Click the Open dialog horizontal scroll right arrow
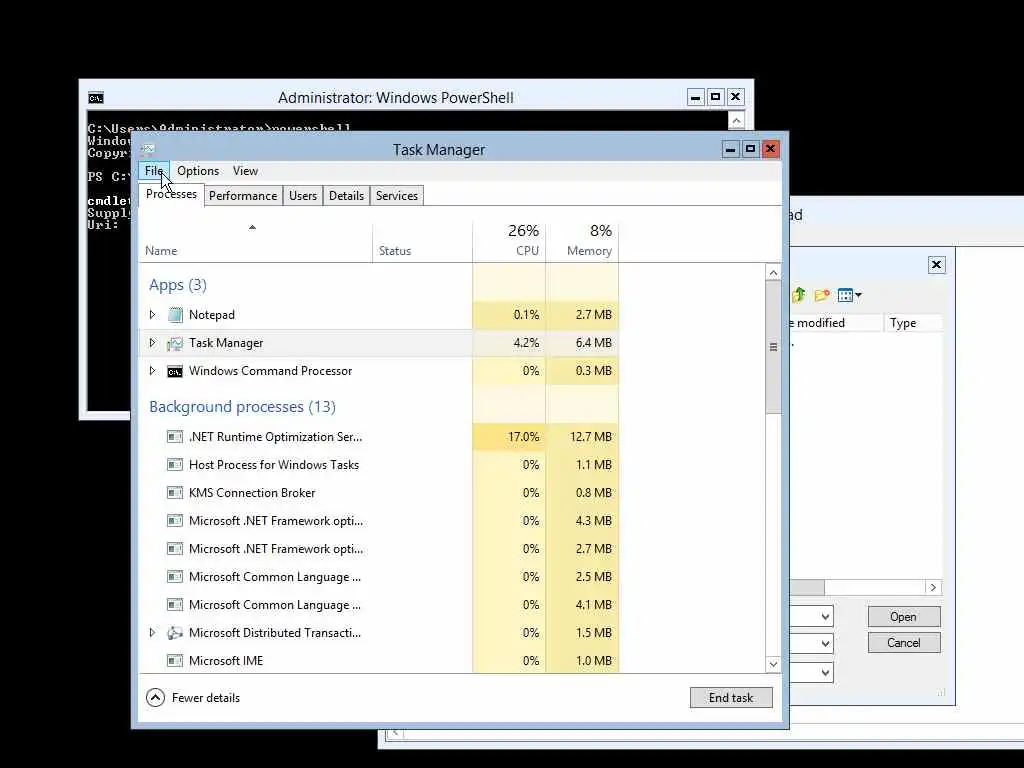Screen dimensions: 1024x768 pyautogui.click(x=933, y=587)
